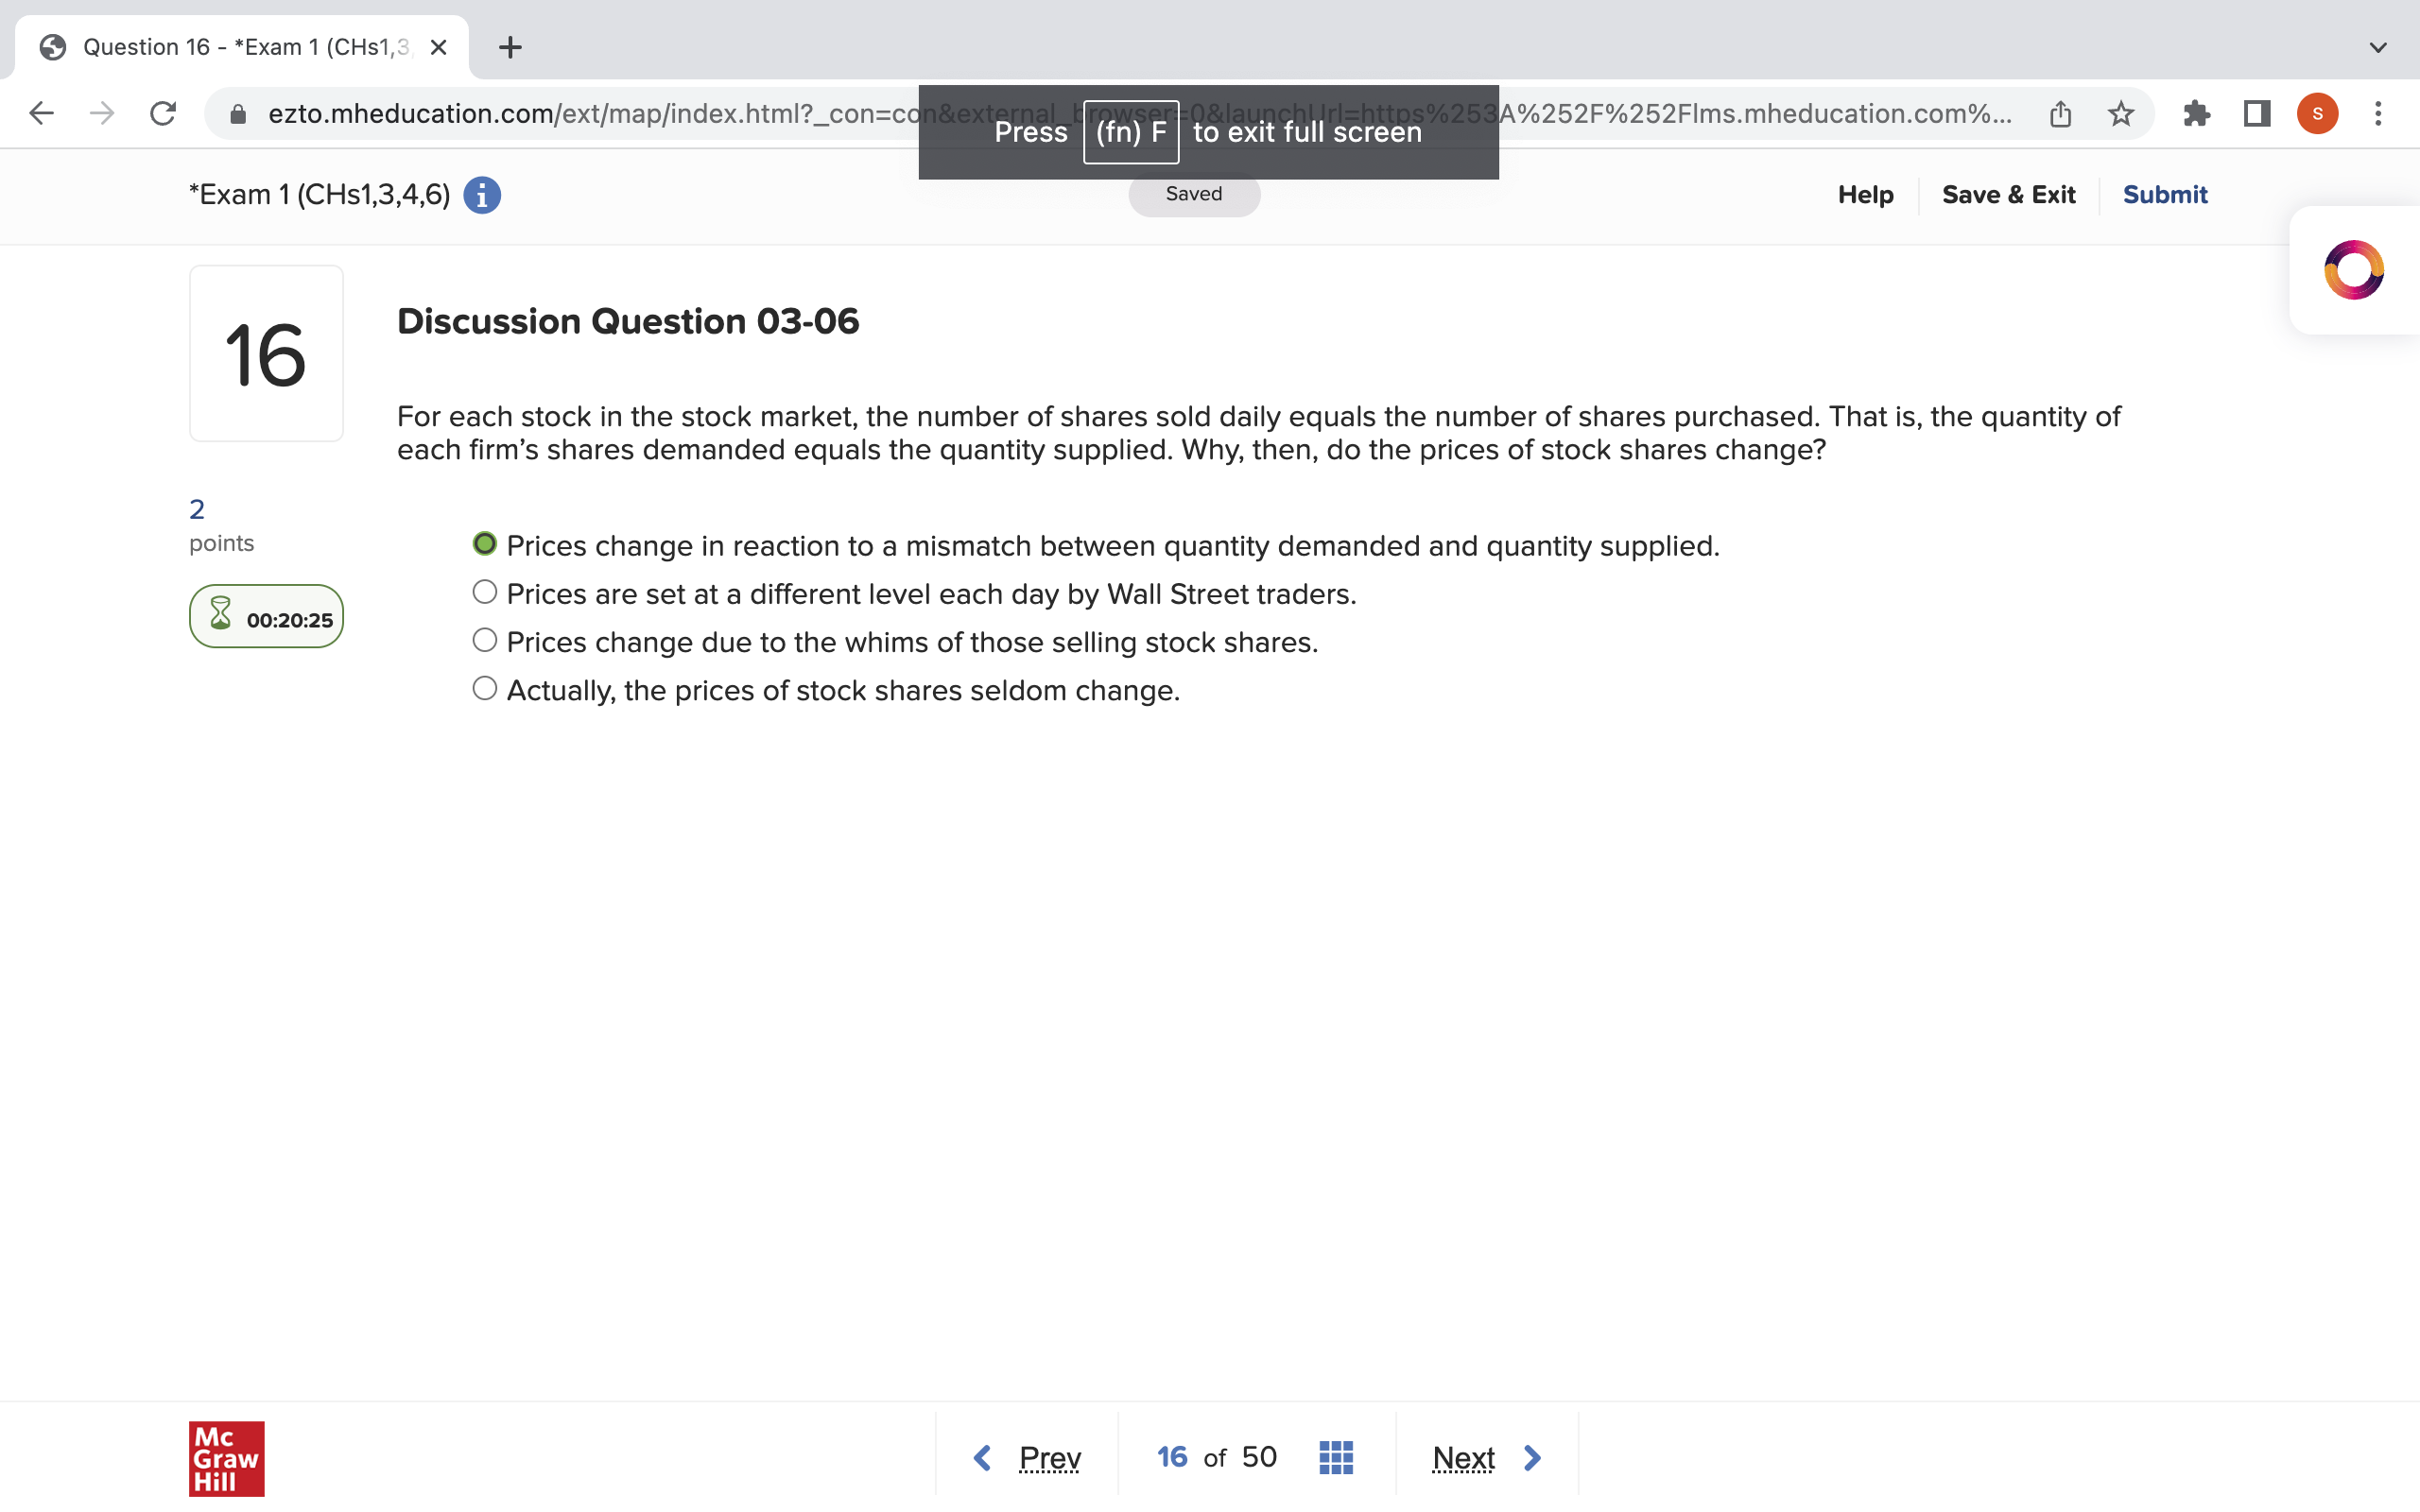Bookmark this page with the star icon
Viewport: 2420px width, 1512px height.
[2119, 113]
